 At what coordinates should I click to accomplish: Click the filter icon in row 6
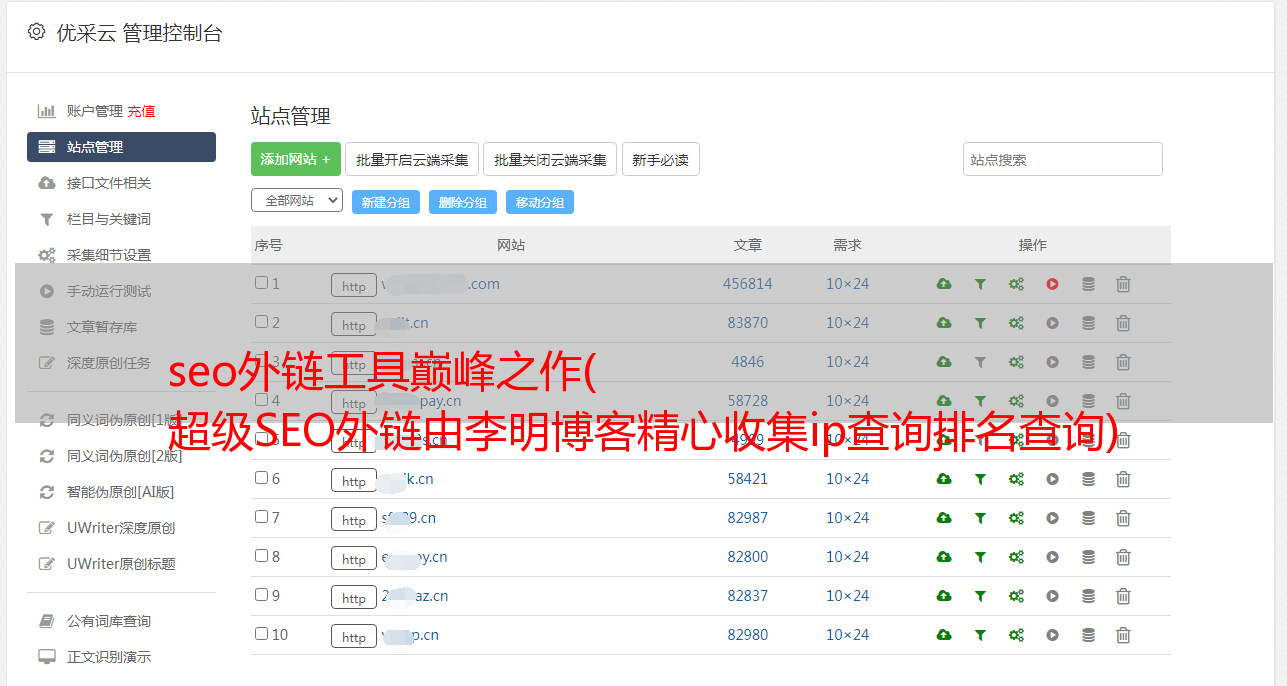[980, 479]
